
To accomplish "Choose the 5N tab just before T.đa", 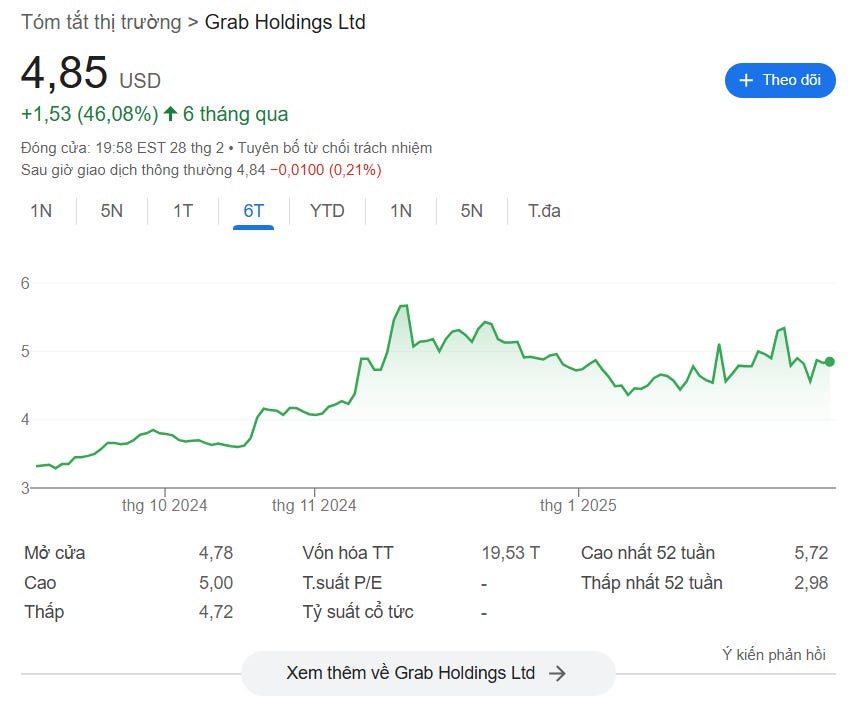I will click(472, 211).
